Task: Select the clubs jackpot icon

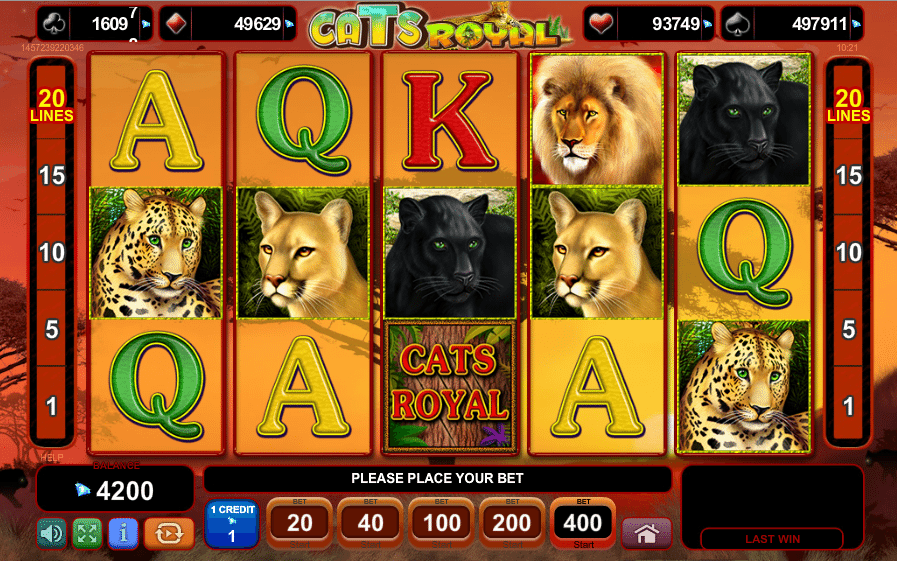Action: (x=54, y=24)
